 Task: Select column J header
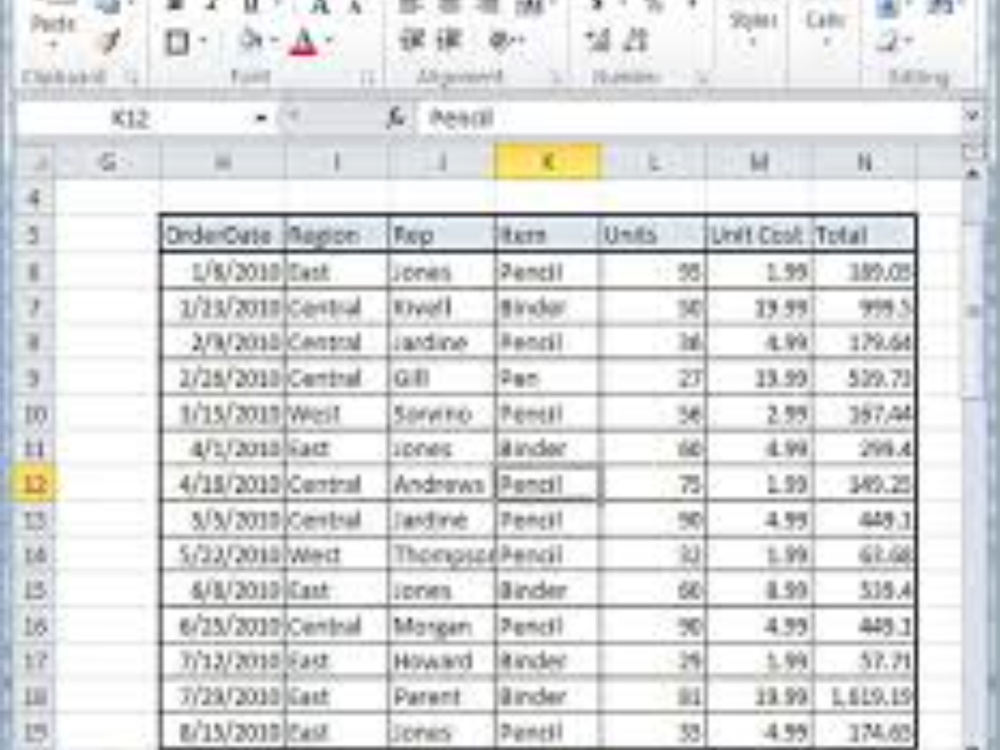pyautogui.click(x=441, y=162)
